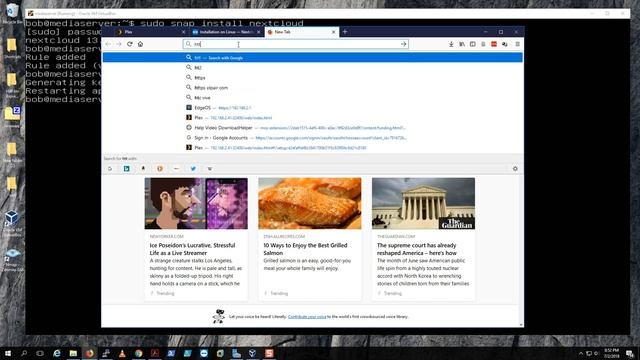Search with the DuckDuckGo one-off icon
The width and height of the screenshot is (640, 360).
(160, 169)
